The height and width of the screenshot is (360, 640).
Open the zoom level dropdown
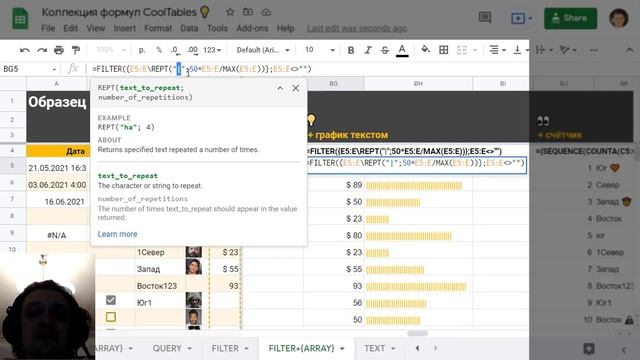(x=111, y=50)
